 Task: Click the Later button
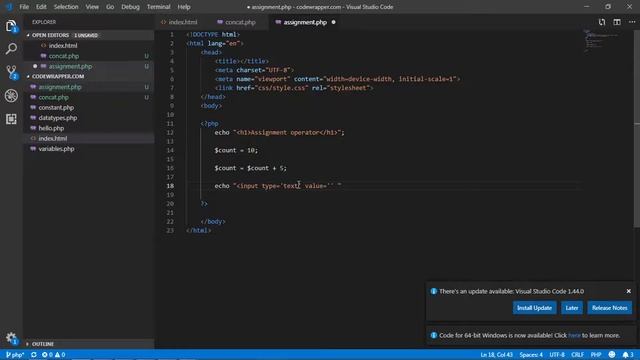click(571, 308)
